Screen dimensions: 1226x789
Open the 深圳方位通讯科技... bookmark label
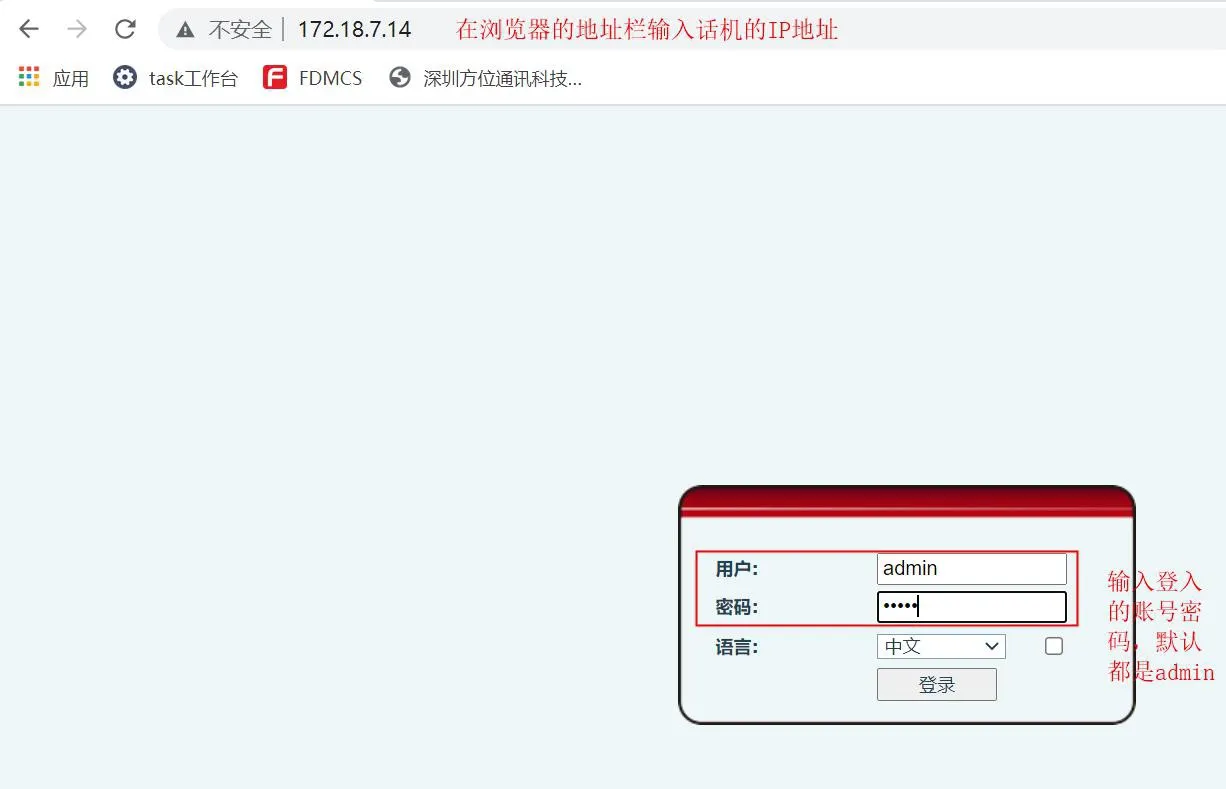point(502,78)
